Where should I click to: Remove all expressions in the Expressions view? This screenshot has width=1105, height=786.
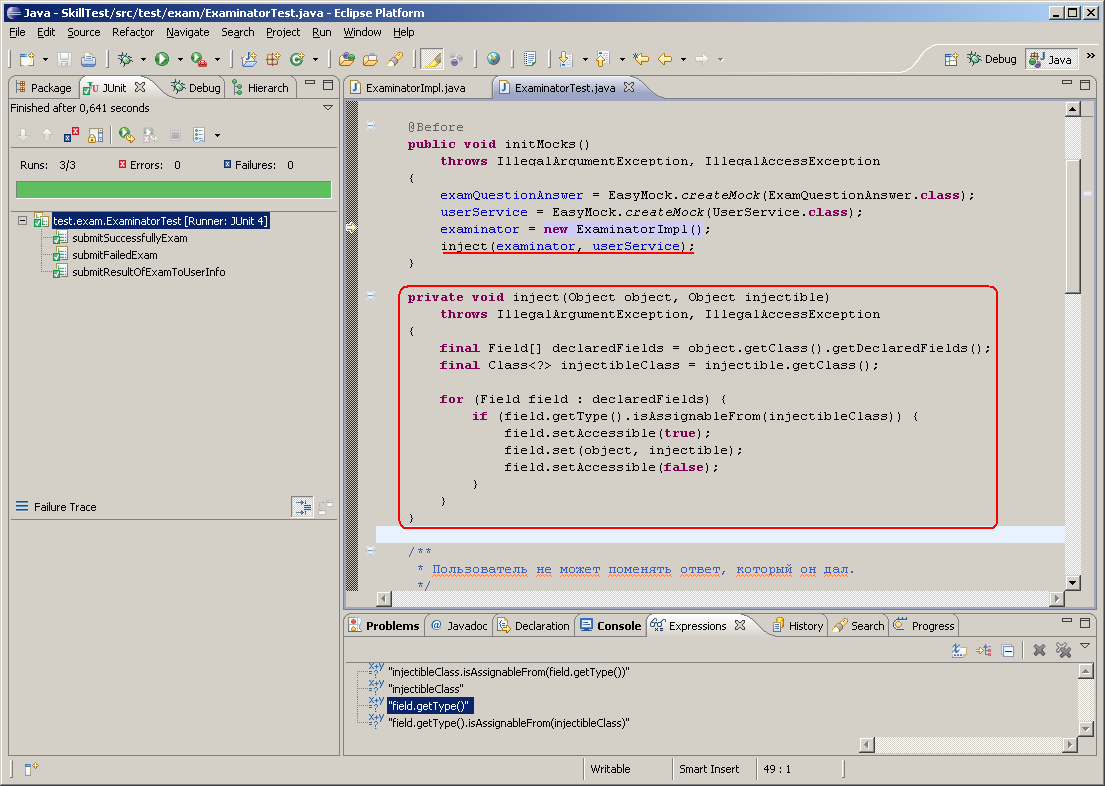[1063, 650]
